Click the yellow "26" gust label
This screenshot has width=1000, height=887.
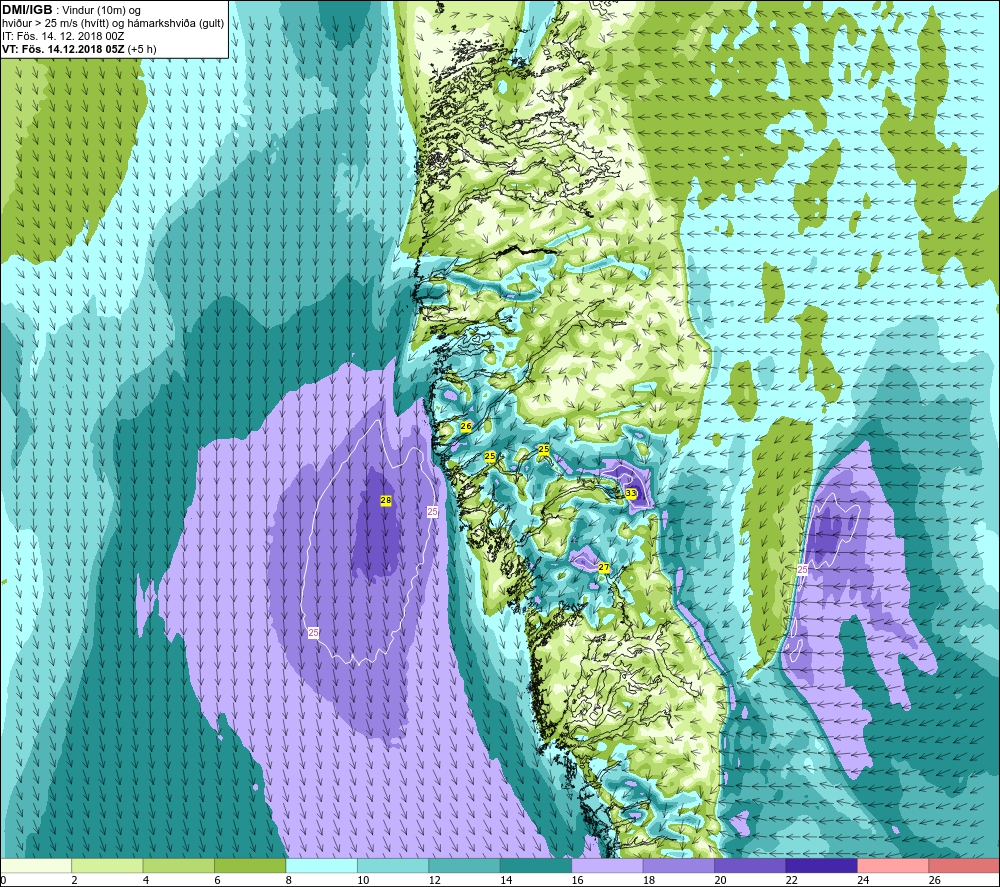466,426
